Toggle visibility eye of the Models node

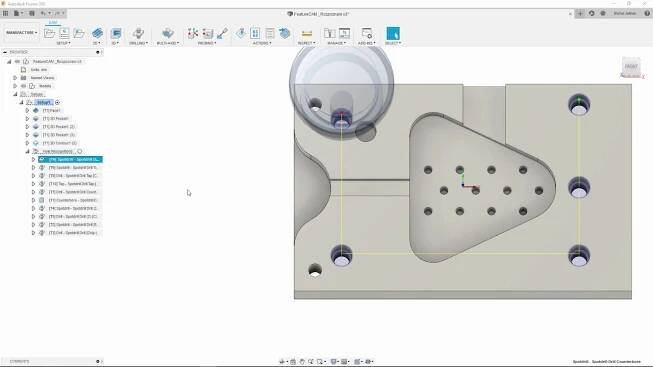pos(23,86)
